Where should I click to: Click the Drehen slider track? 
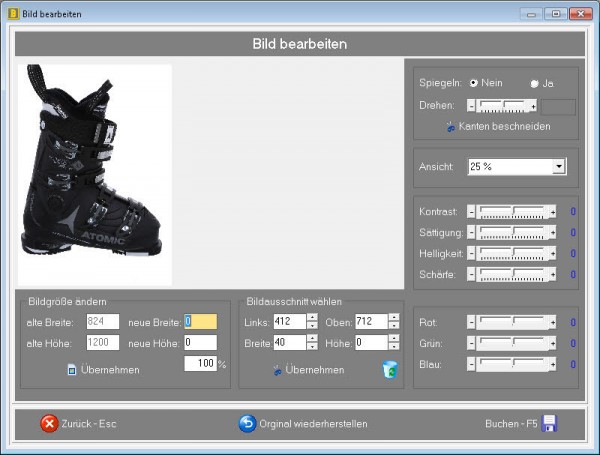tap(502, 106)
